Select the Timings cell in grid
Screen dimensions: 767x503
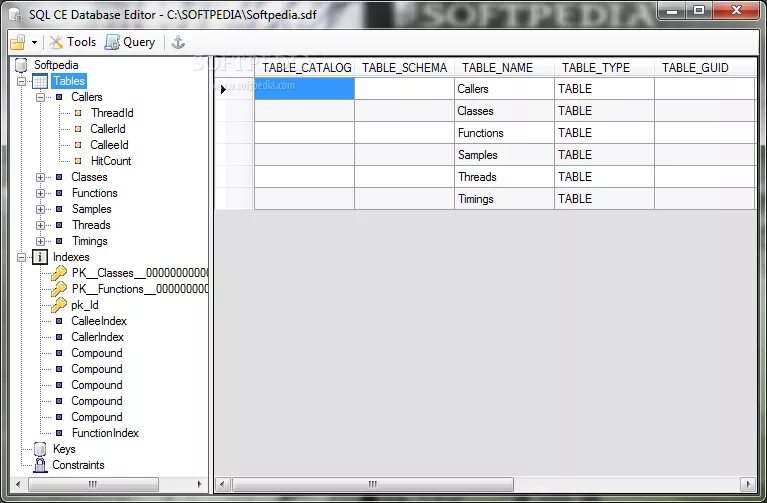(x=504, y=199)
